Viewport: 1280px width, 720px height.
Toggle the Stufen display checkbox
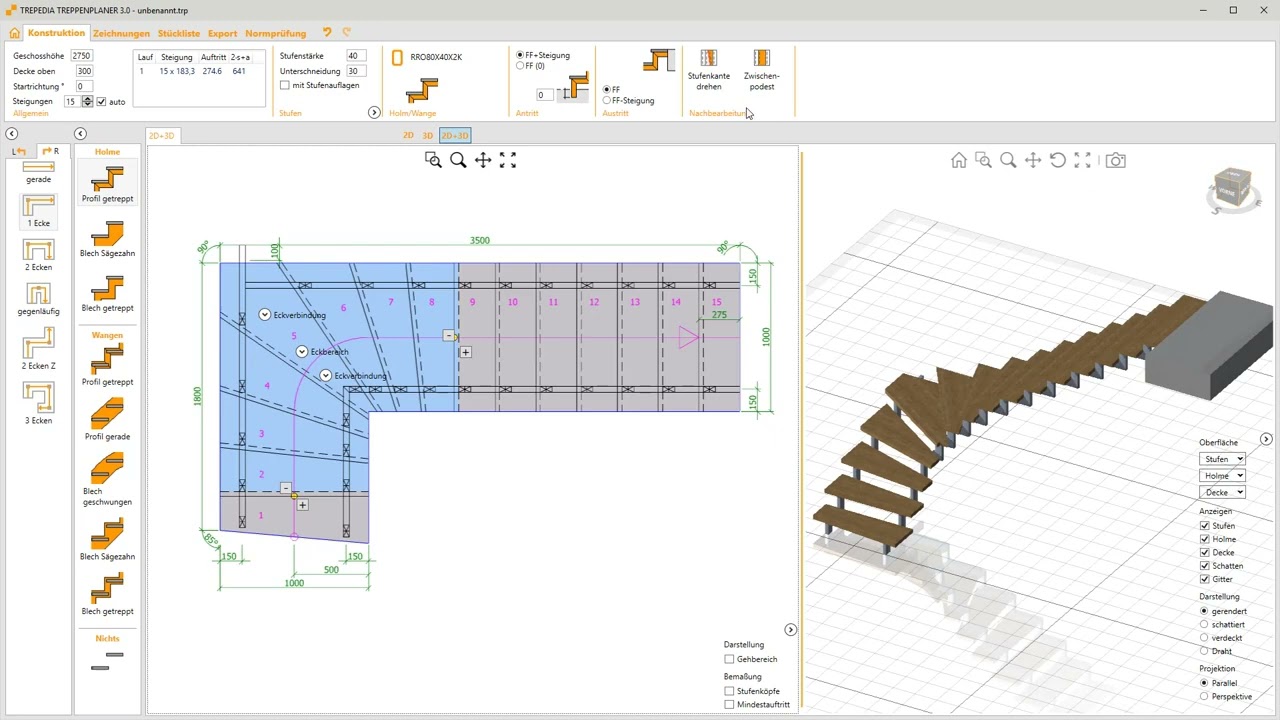1205,526
